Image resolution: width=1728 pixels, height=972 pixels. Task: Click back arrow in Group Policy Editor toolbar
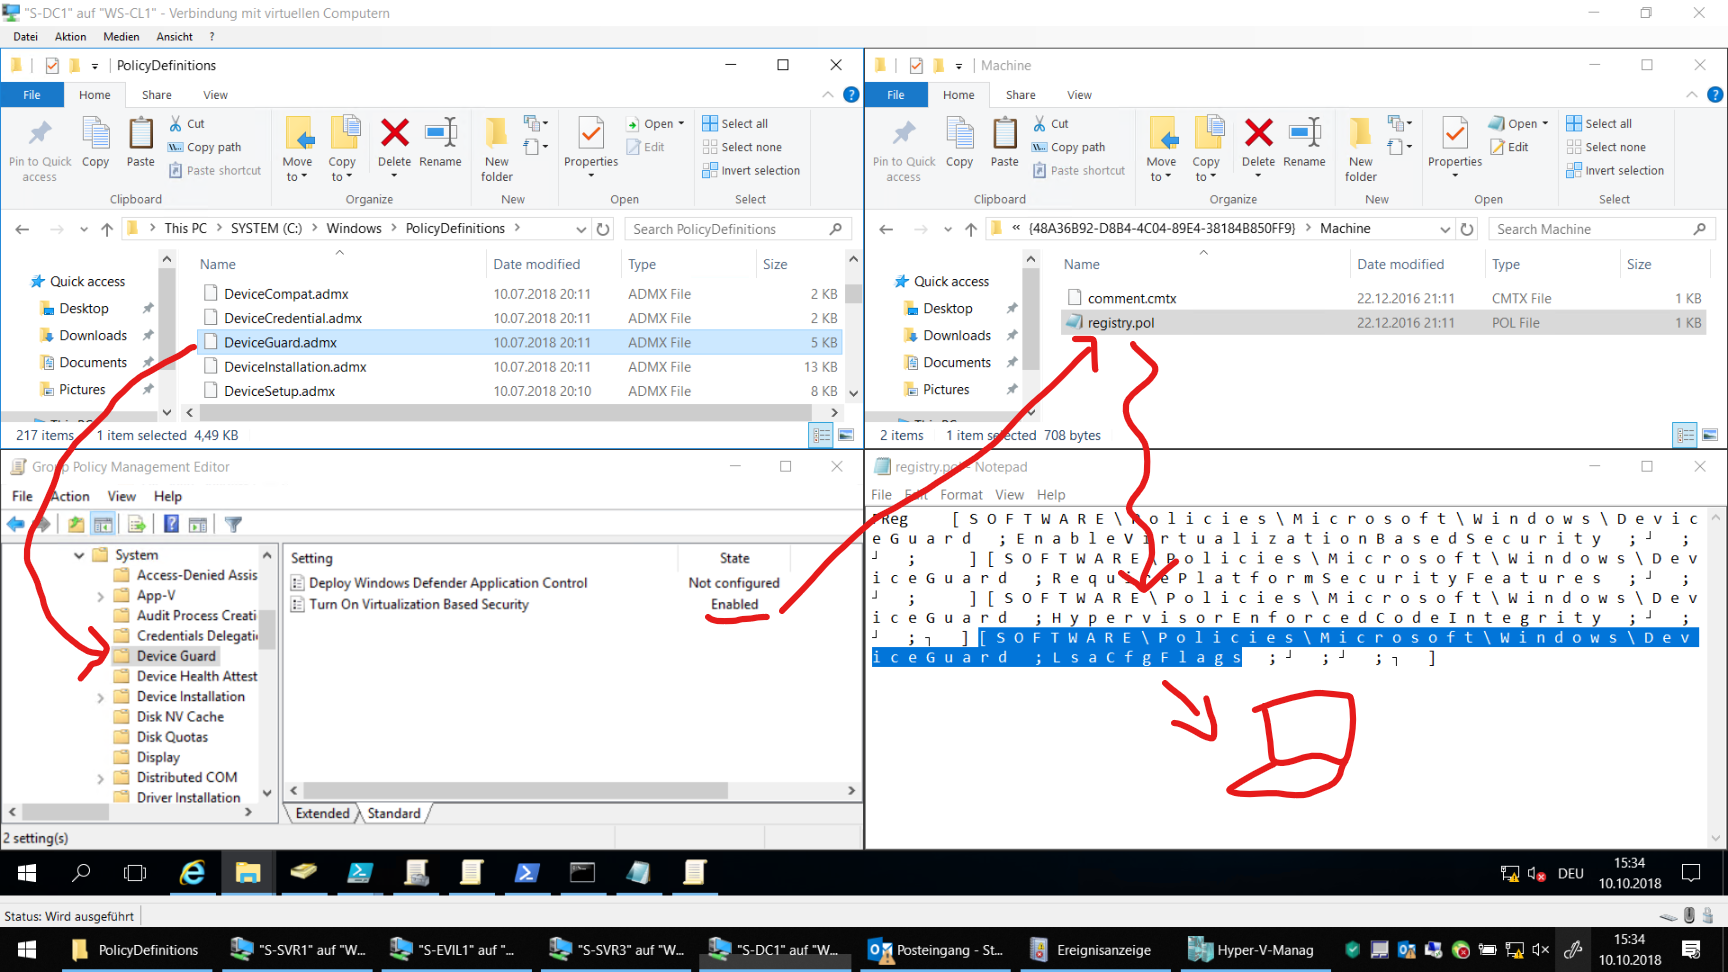pos(16,524)
